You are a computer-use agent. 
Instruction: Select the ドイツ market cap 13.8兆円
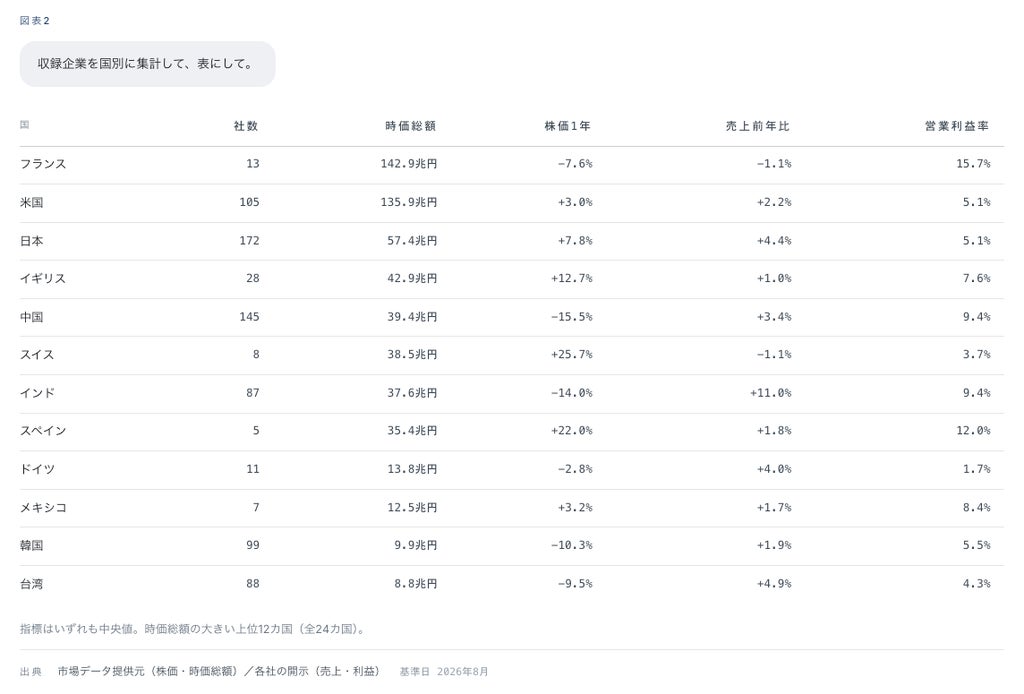coord(412,469)
